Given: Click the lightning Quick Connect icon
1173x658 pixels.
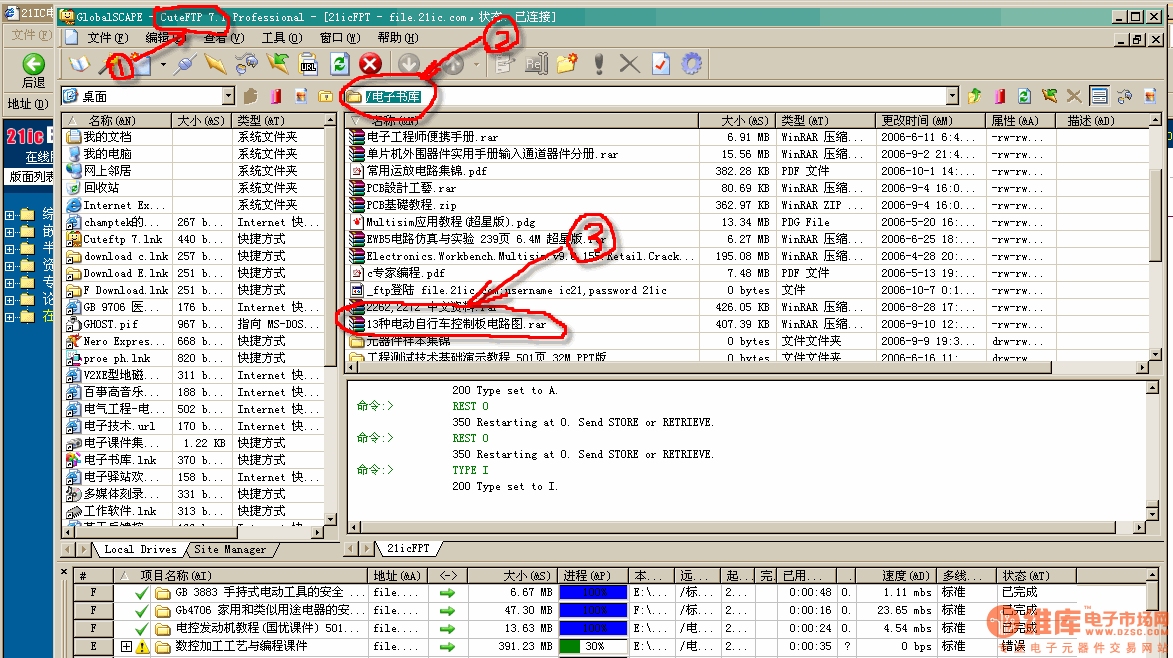Looking at the screenshot, I should pyautogui.click(x=215, y=64).
